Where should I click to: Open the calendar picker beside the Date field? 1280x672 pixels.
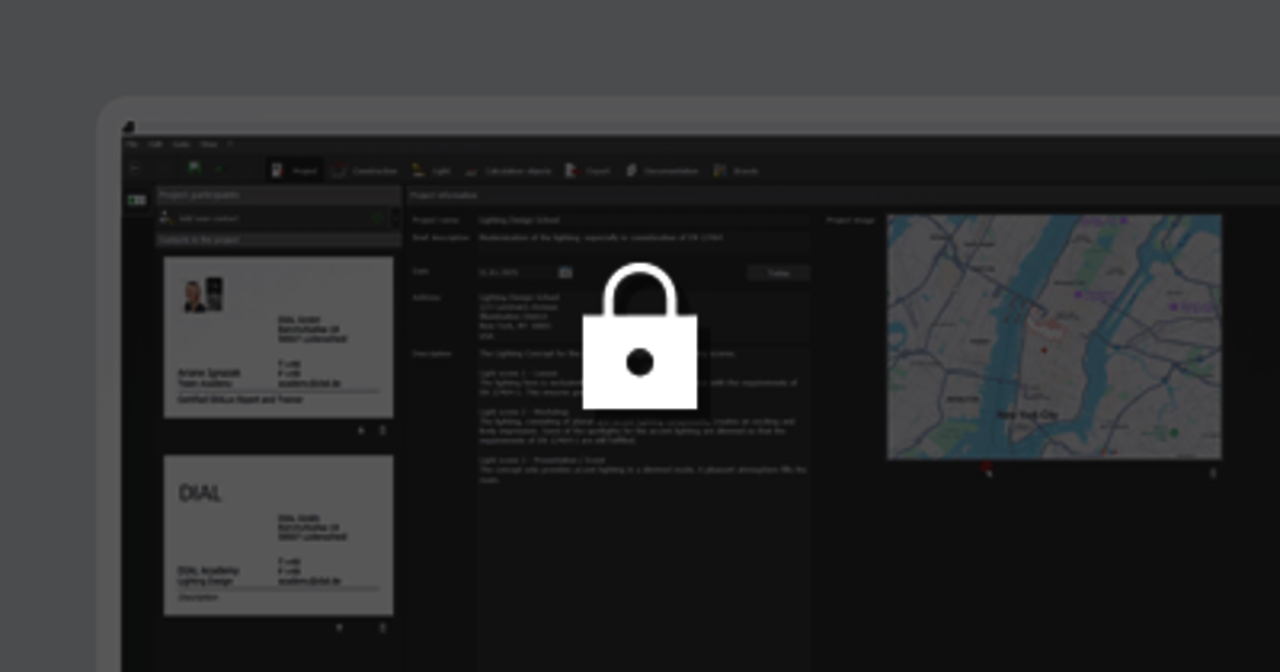(565, 272)
